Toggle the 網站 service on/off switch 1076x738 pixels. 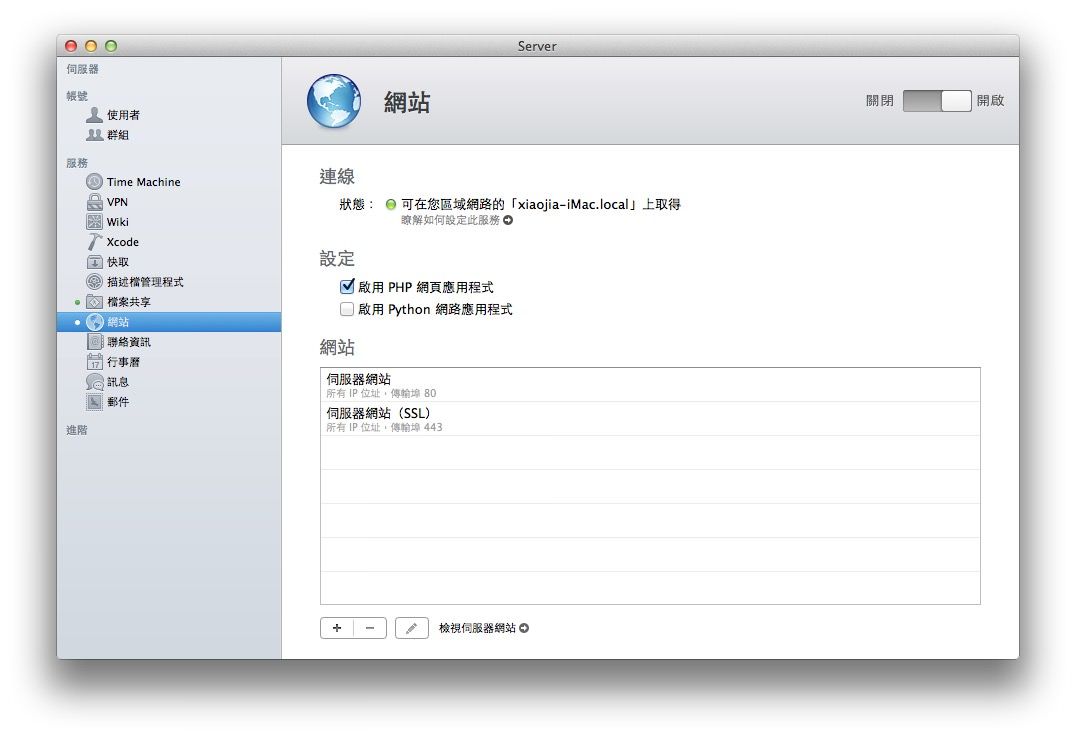click(x=936, y=101)
